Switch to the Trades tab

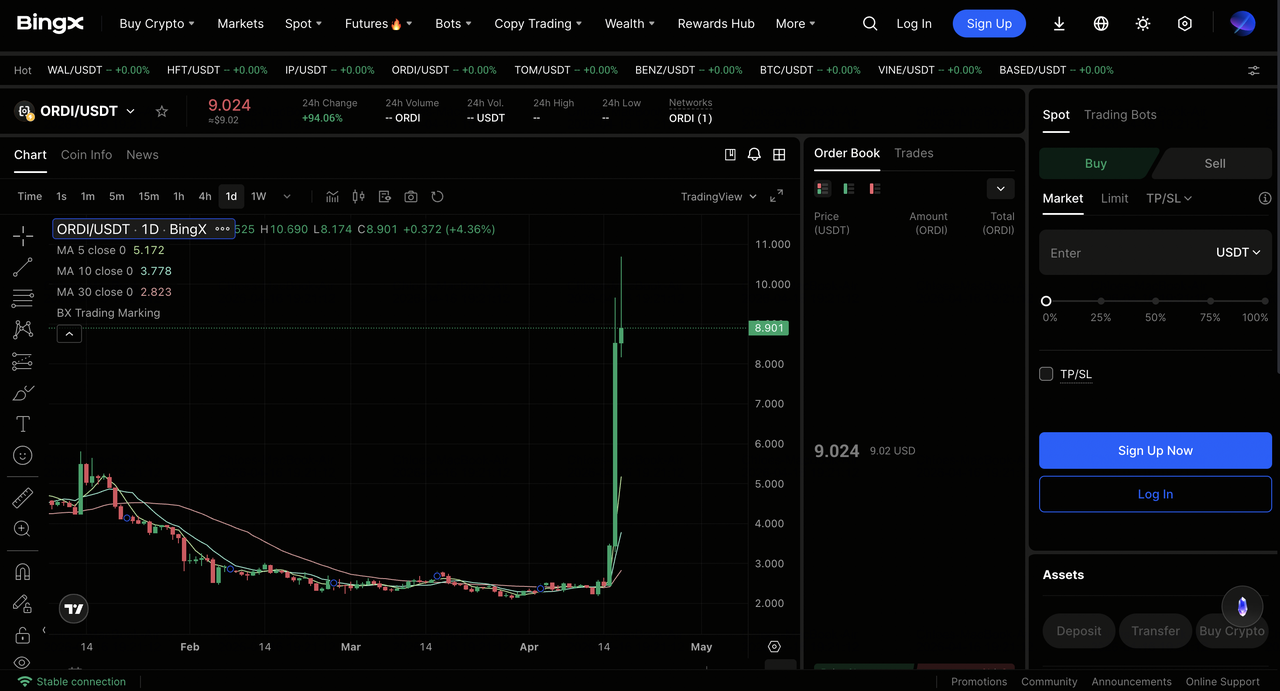913,153
